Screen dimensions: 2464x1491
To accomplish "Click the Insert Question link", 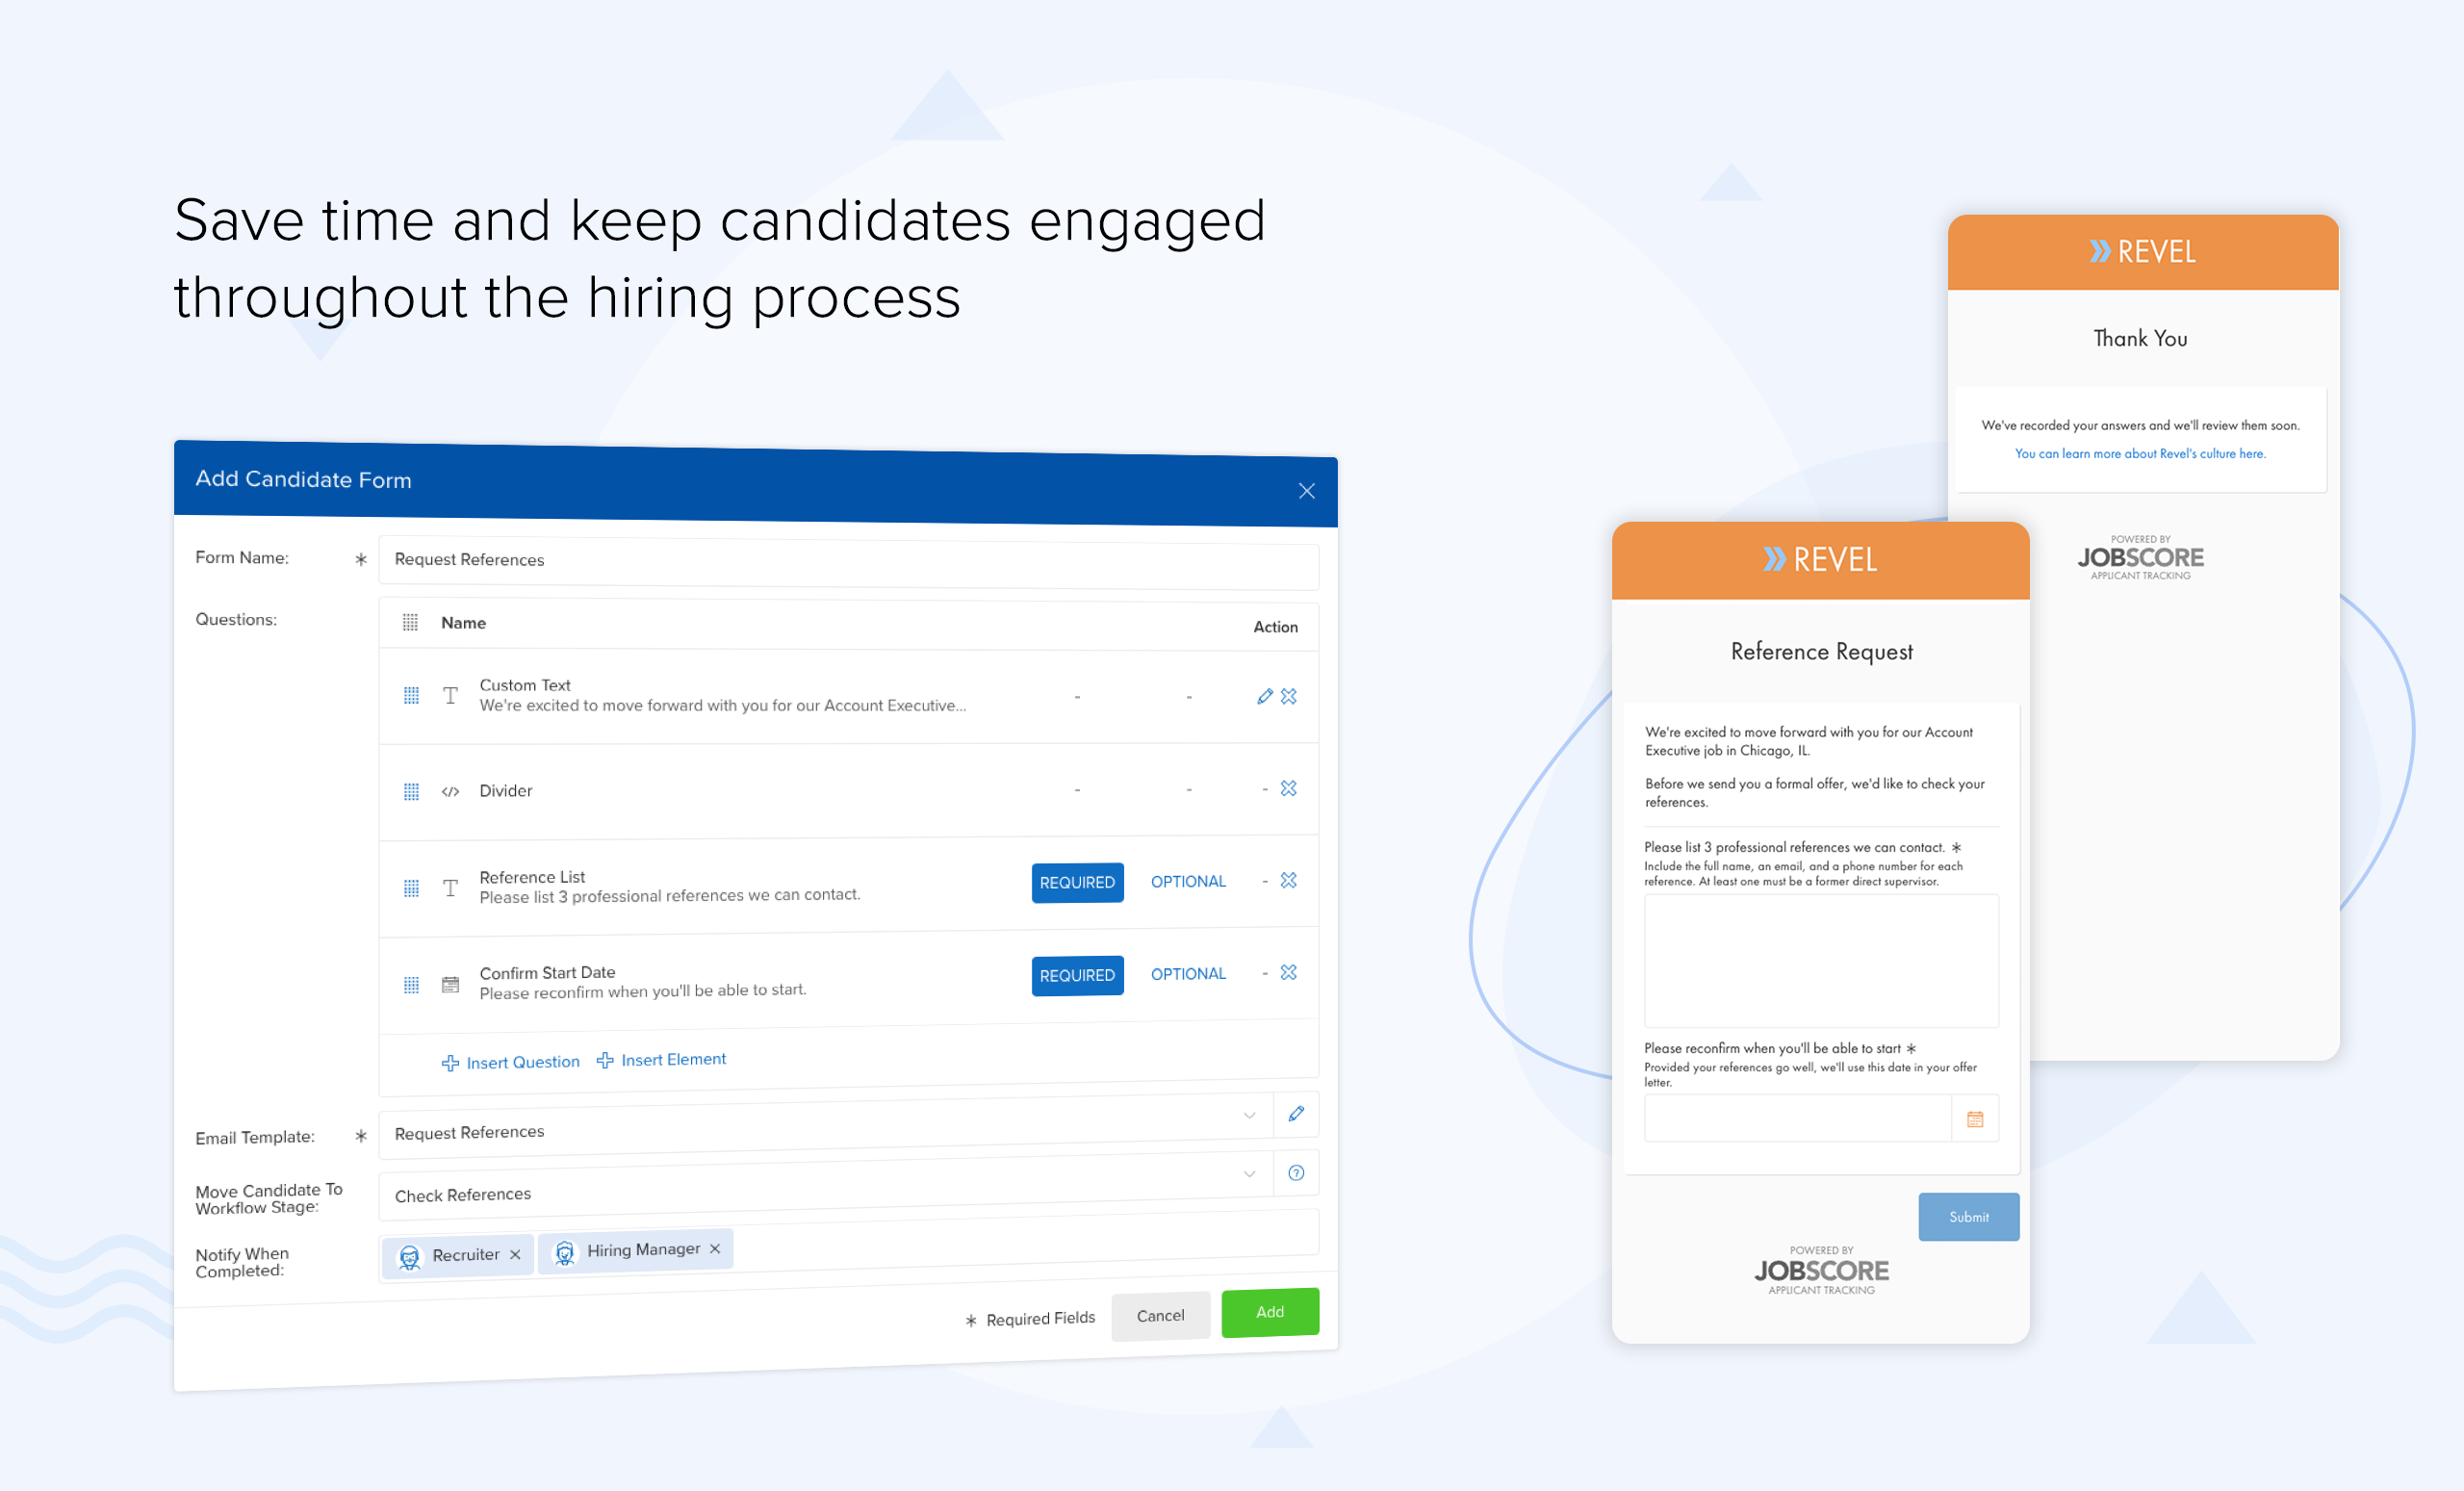I will [507, 1058].
